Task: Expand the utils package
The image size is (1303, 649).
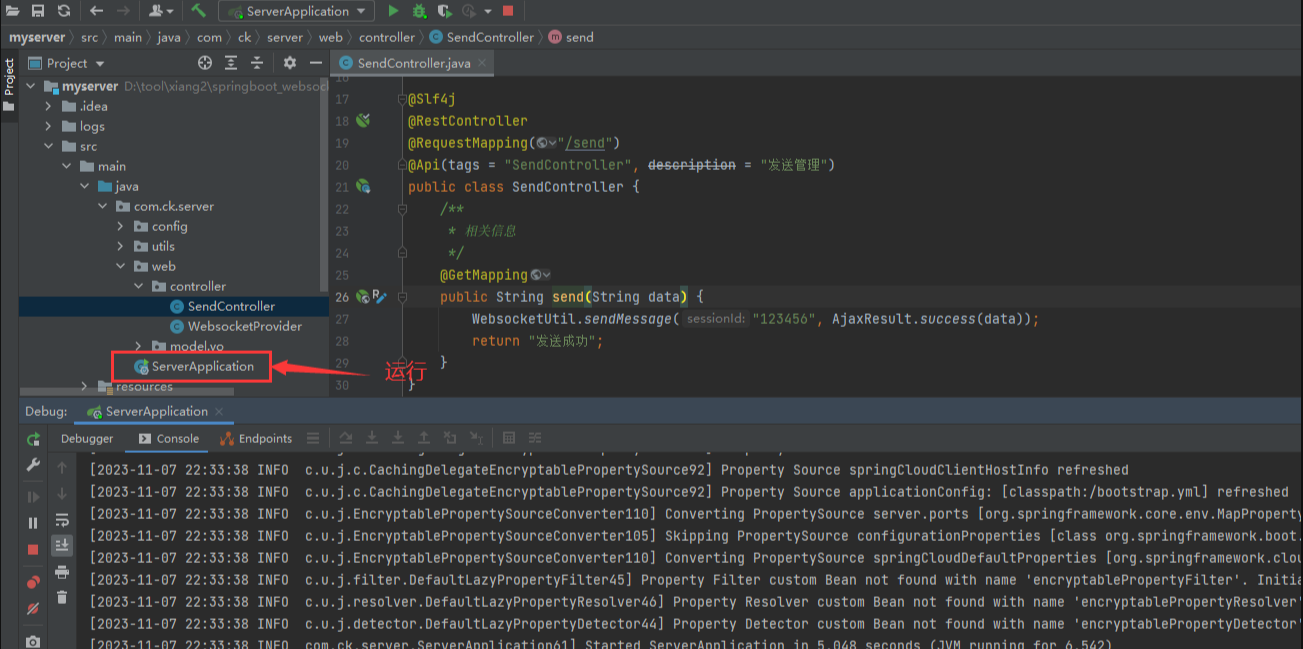Action: [120, 246]
